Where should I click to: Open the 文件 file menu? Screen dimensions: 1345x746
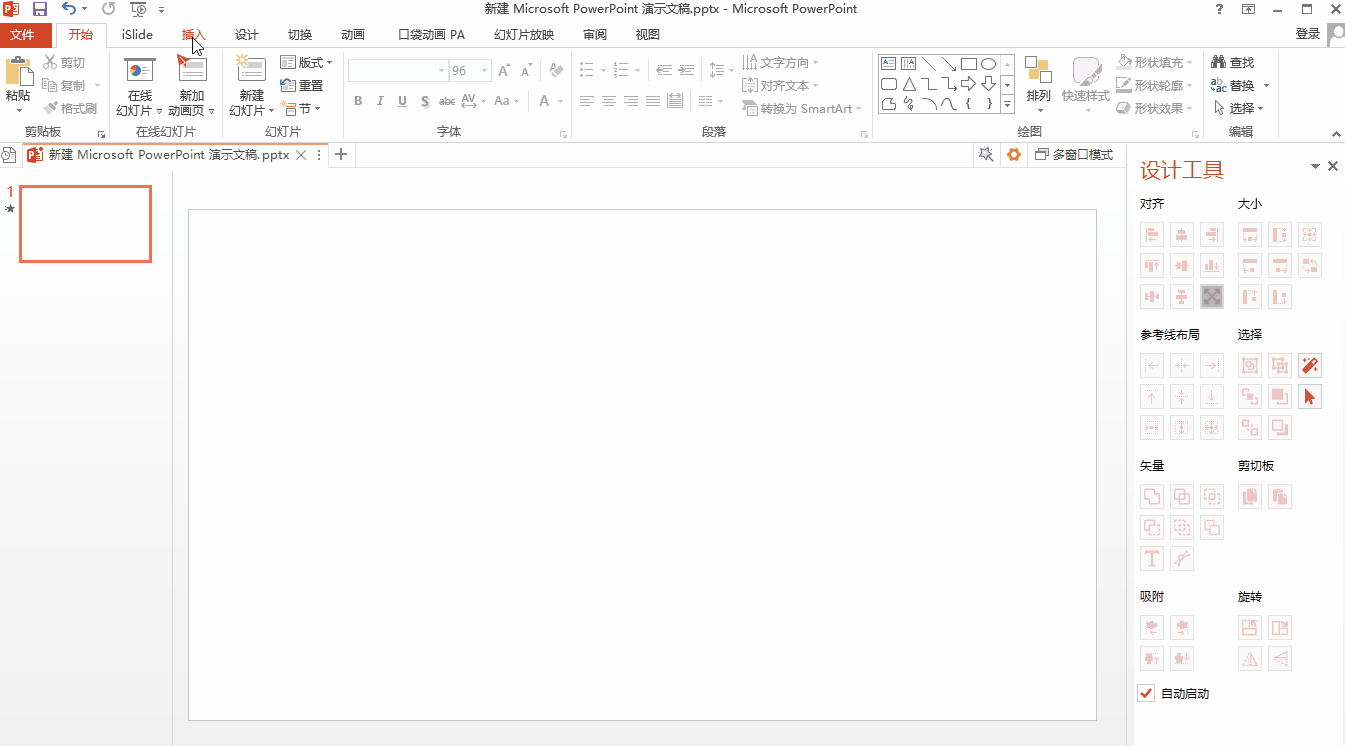coord(22,35)
